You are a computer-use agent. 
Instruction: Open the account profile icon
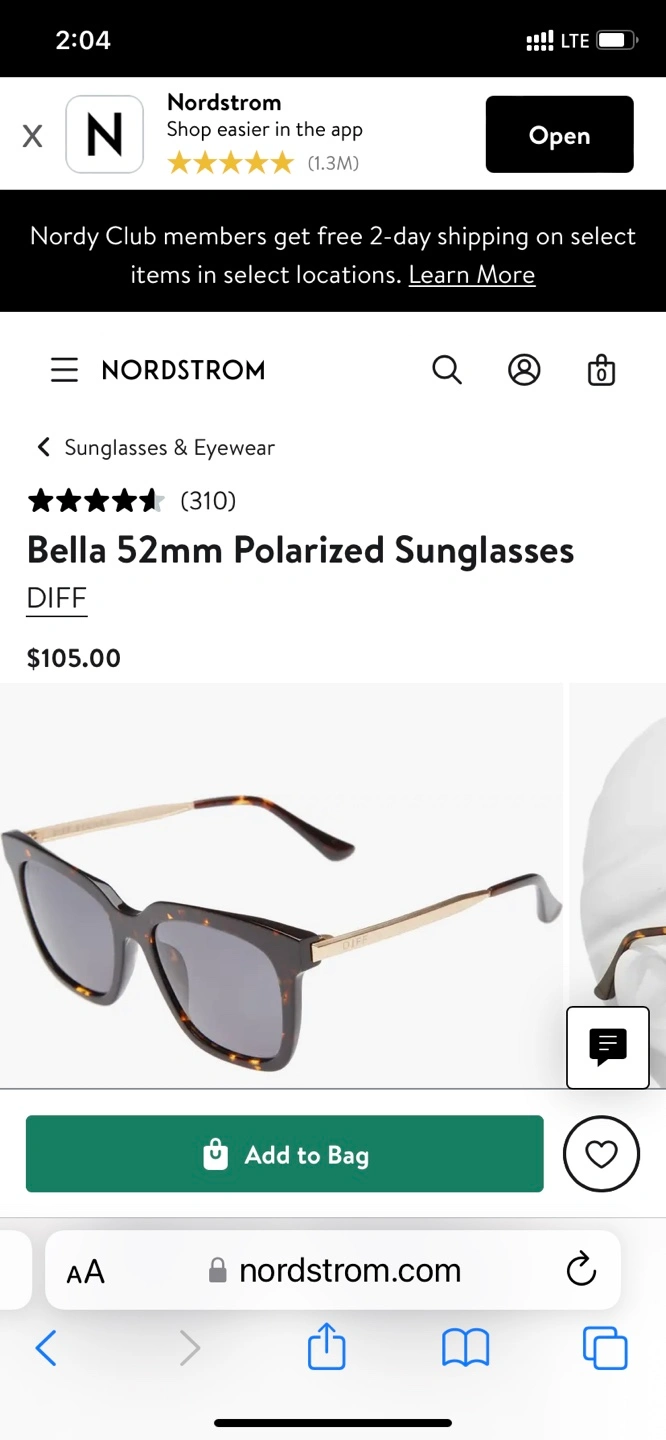[x=524, y=370]
